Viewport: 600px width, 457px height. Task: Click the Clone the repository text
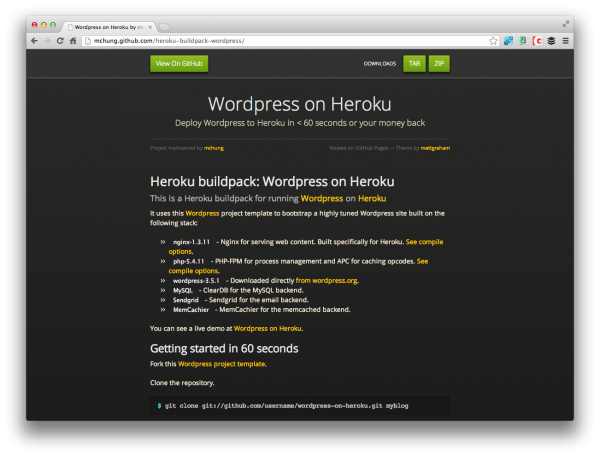182,383
